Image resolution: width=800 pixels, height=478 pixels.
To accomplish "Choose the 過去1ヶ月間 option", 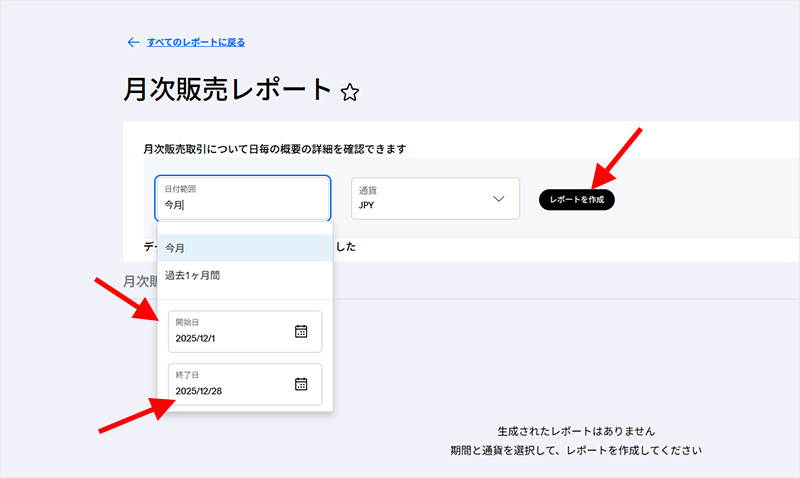I will 192,275.
